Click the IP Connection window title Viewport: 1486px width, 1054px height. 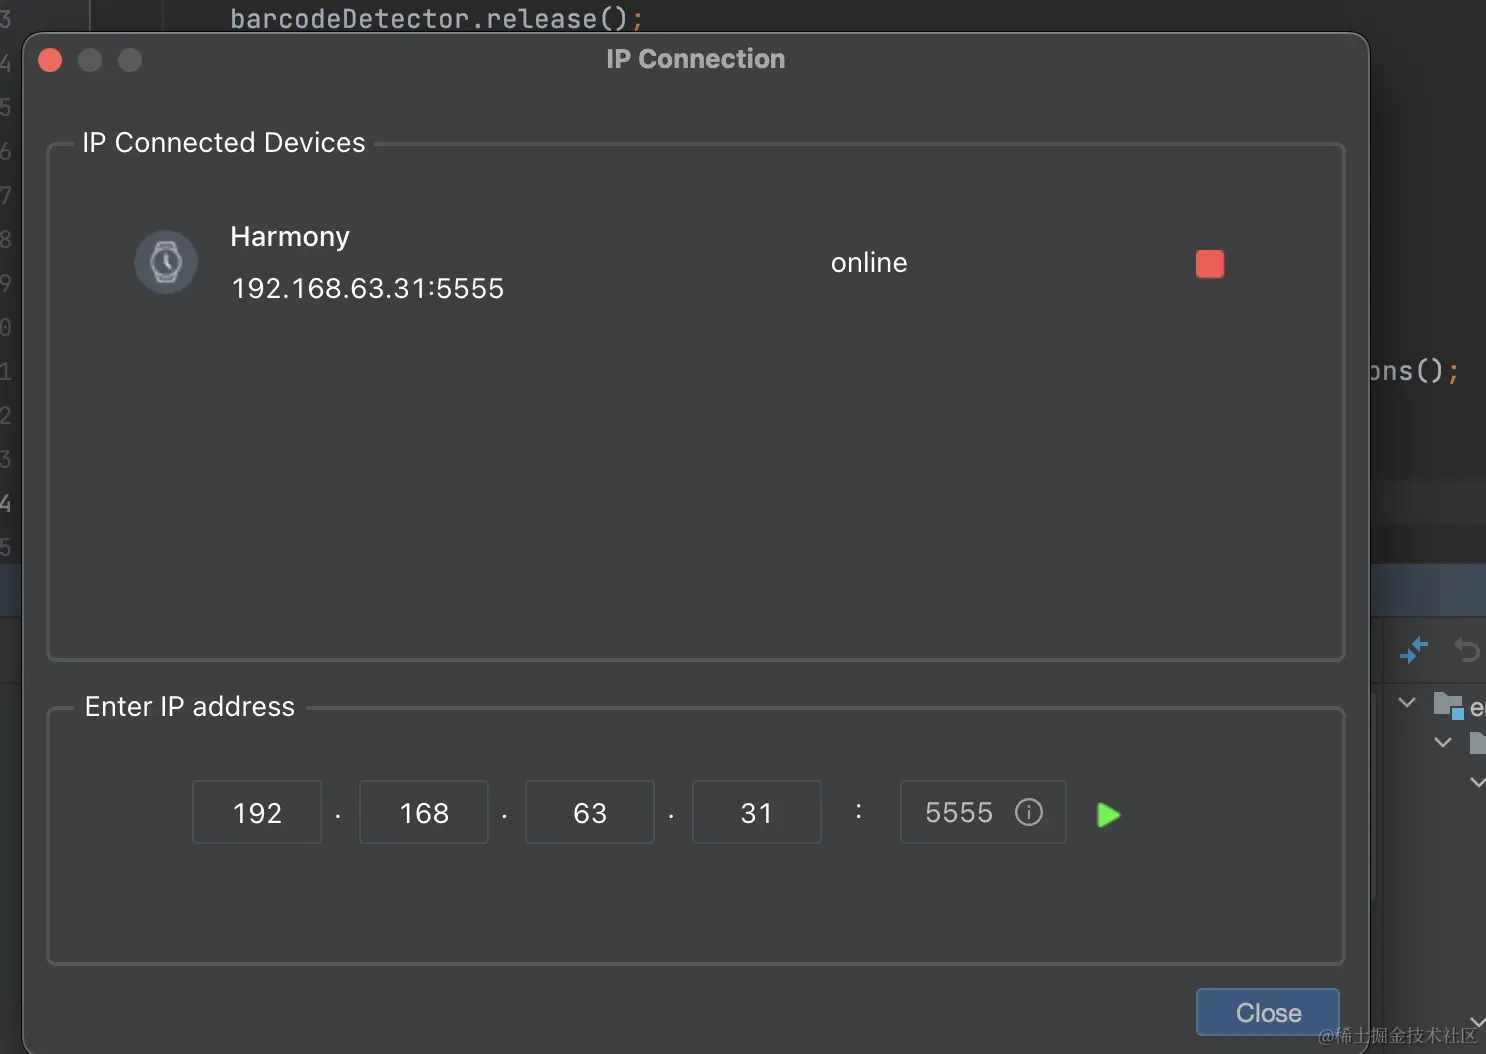(696, 59)
